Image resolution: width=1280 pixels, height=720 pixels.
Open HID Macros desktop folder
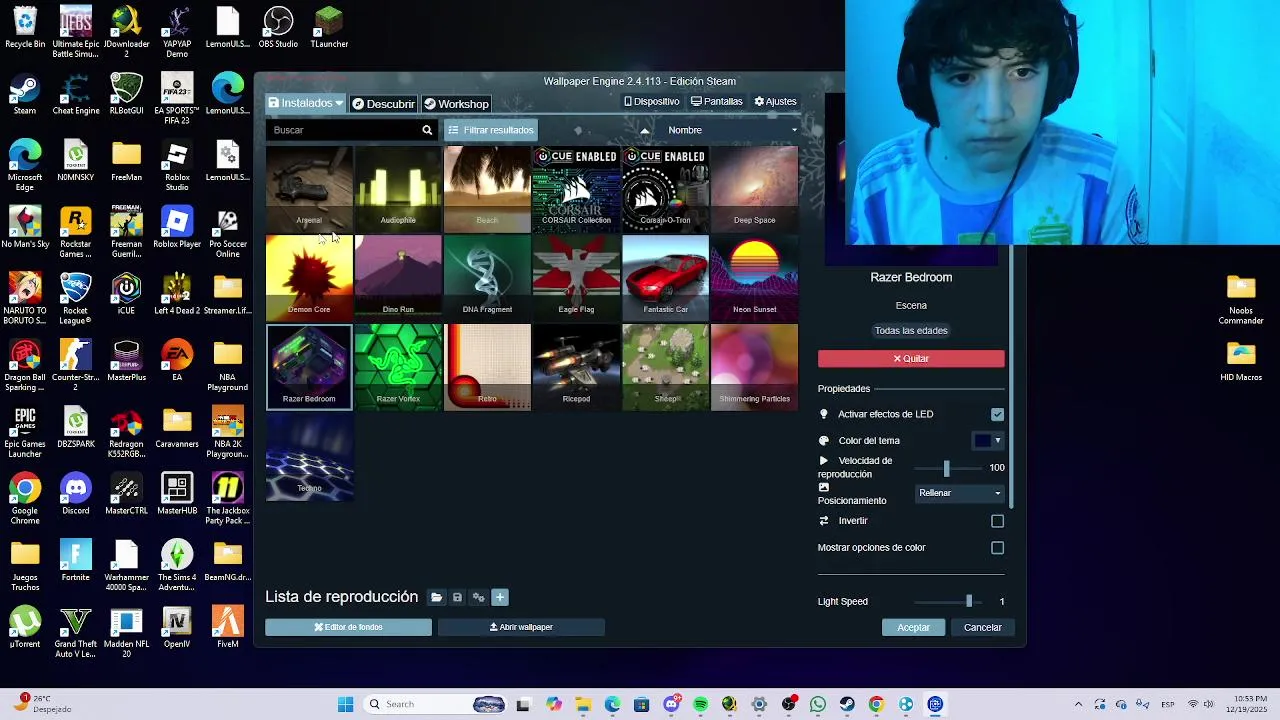tap(1241, 361)
